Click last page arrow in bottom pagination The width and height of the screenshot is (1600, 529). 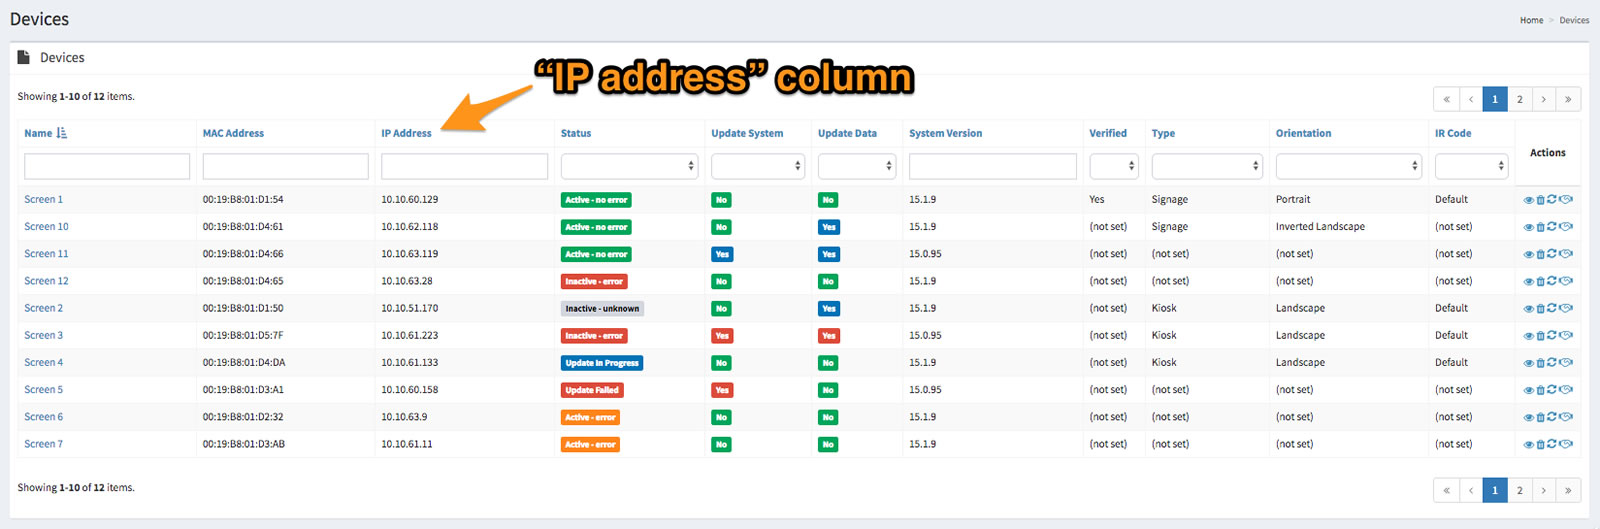(1568, 490)
